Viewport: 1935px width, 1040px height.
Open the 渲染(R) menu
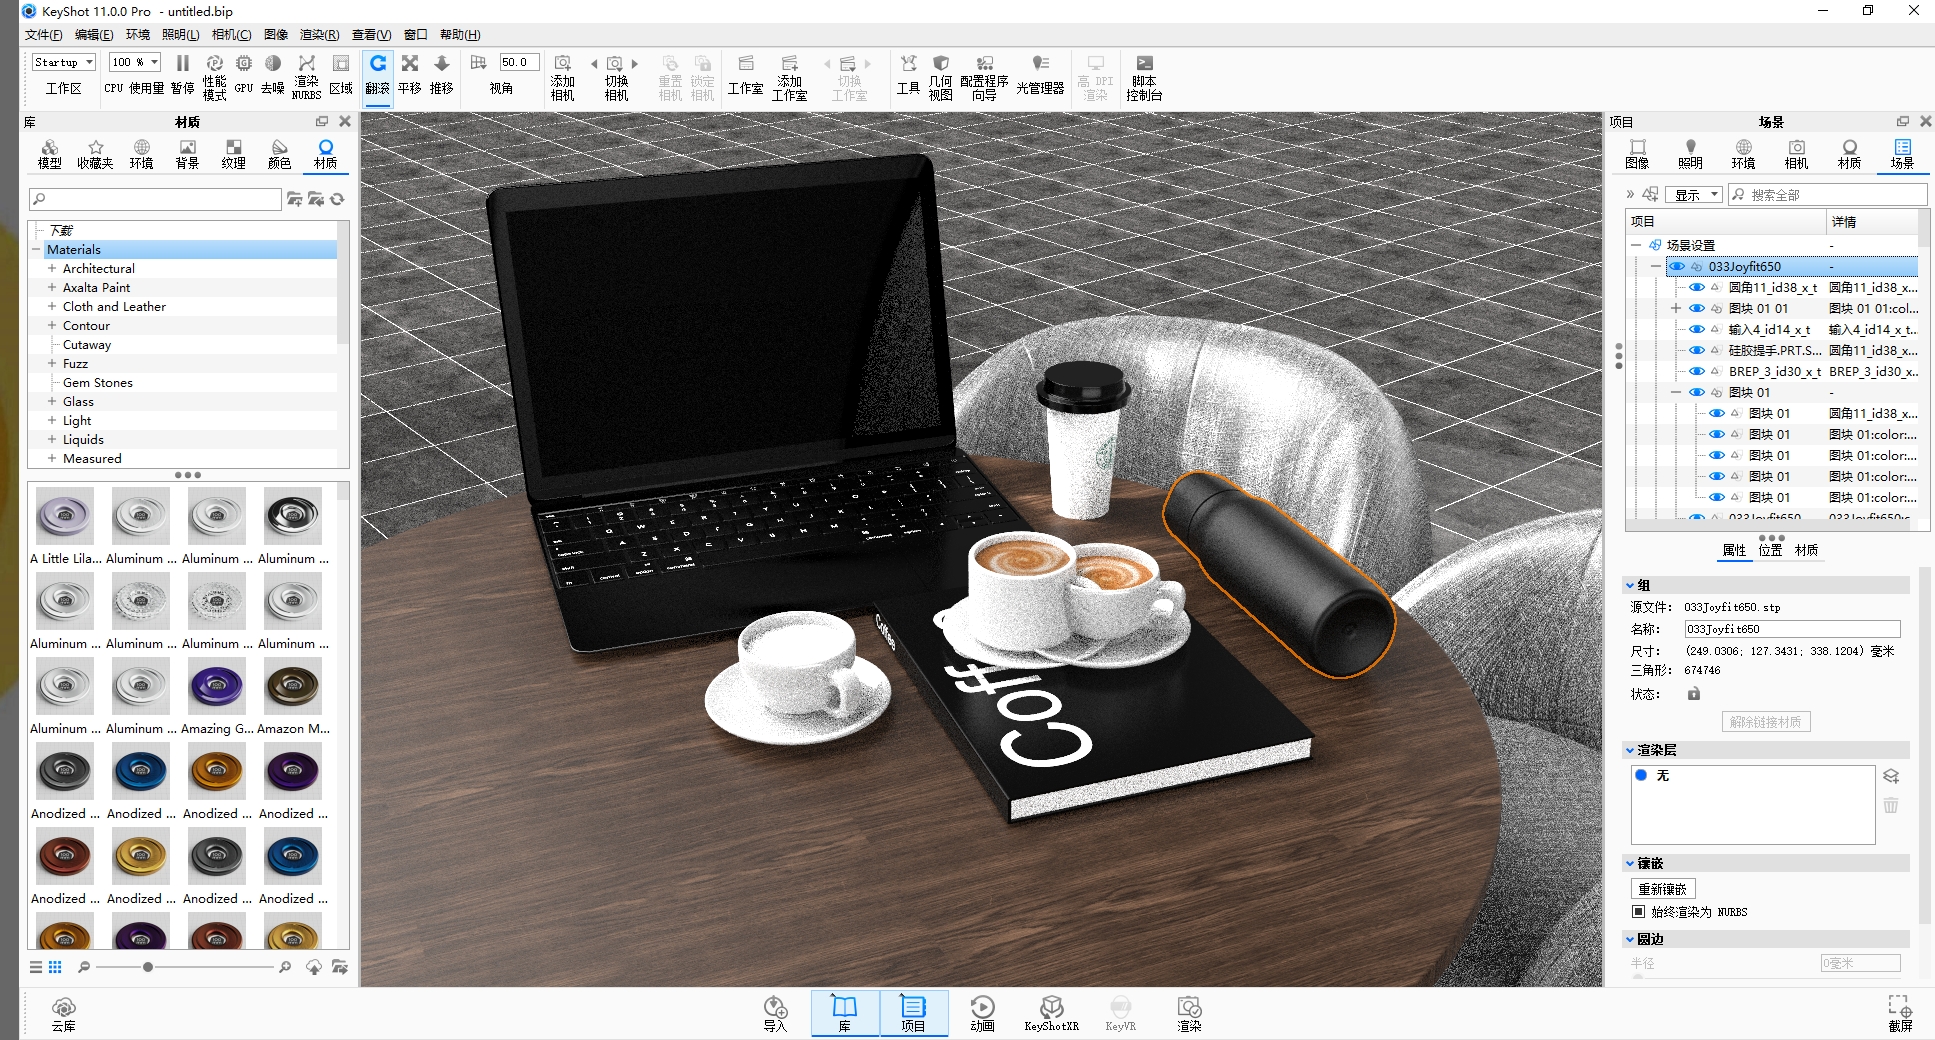pos(319,35)
